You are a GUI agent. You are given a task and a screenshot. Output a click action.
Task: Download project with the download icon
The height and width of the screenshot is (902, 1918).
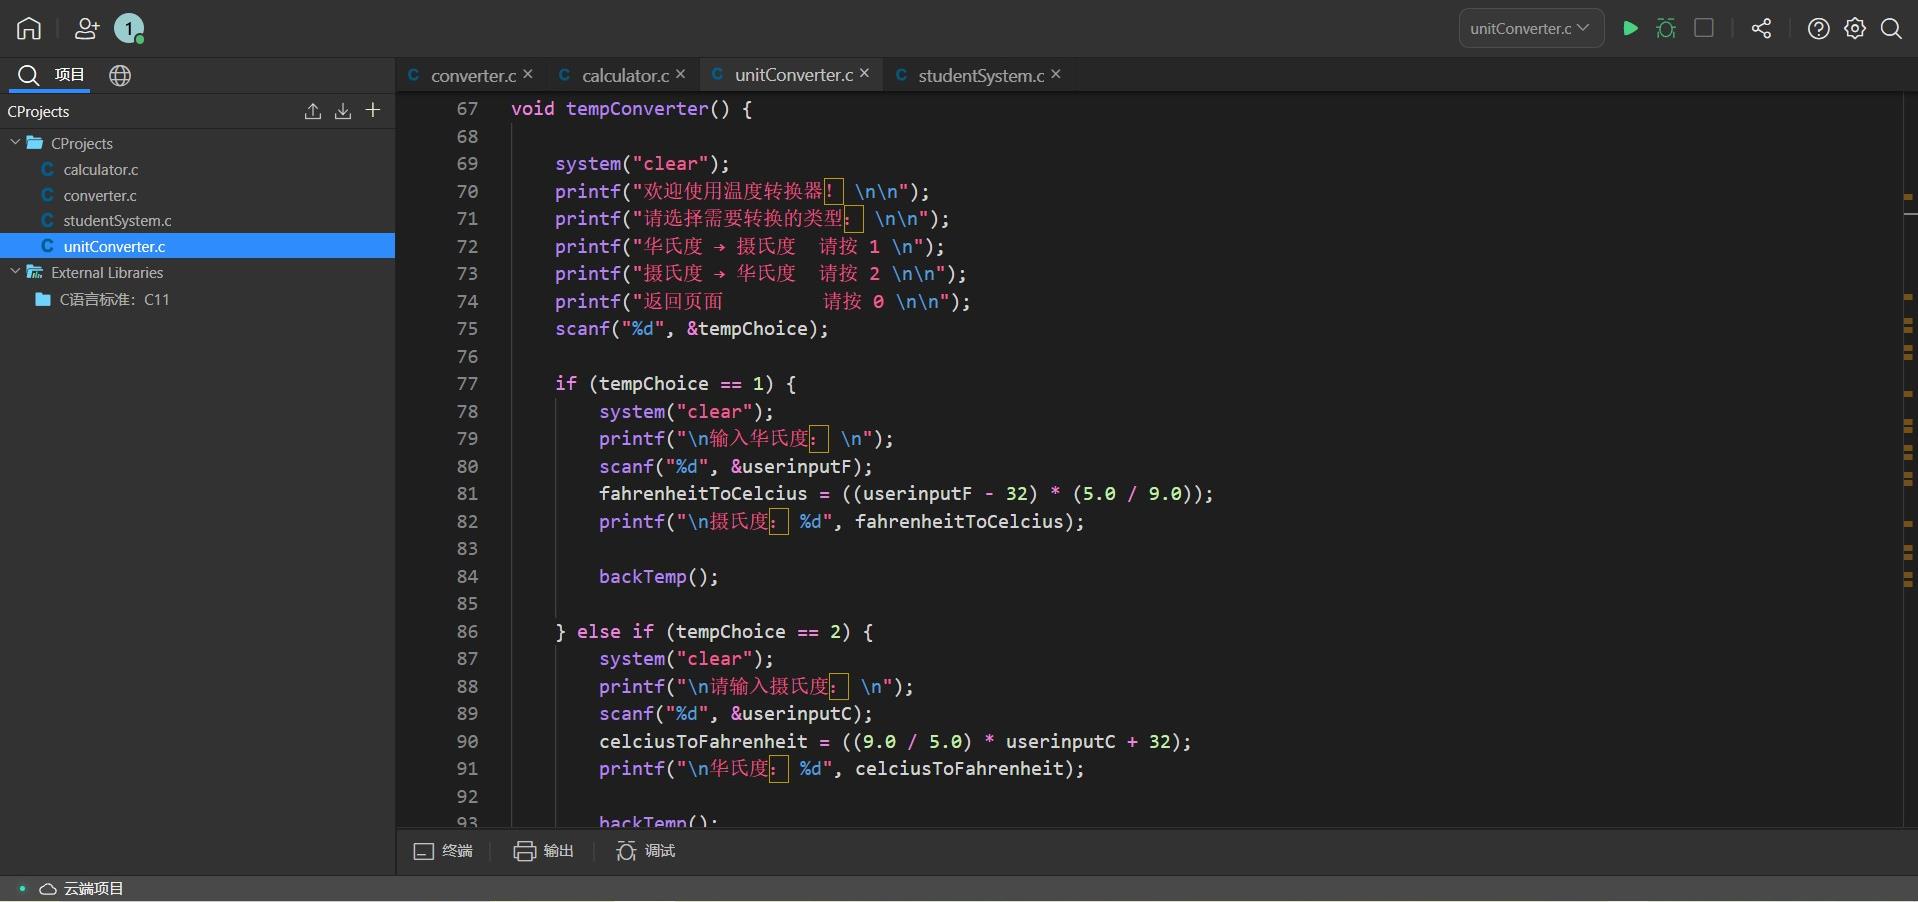click(x=343, y=111)
